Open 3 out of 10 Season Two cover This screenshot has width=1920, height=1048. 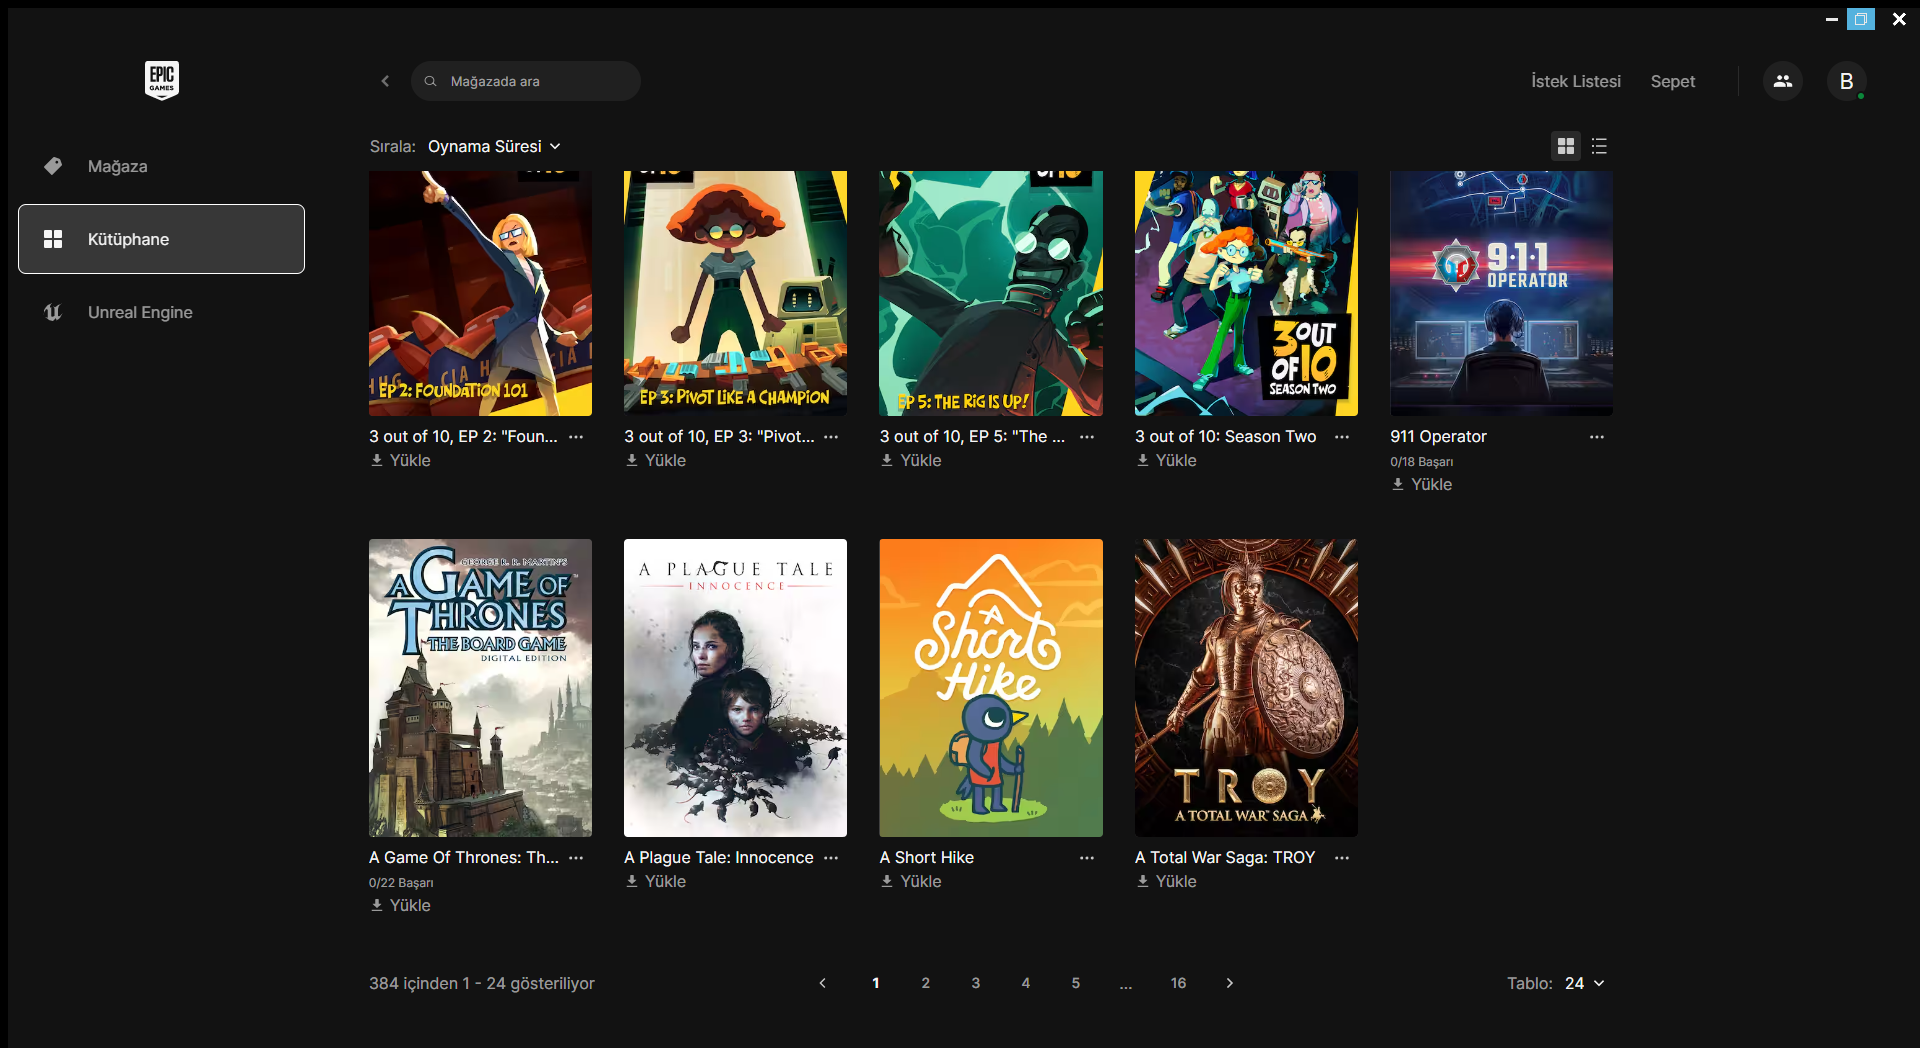point(1246,293)
